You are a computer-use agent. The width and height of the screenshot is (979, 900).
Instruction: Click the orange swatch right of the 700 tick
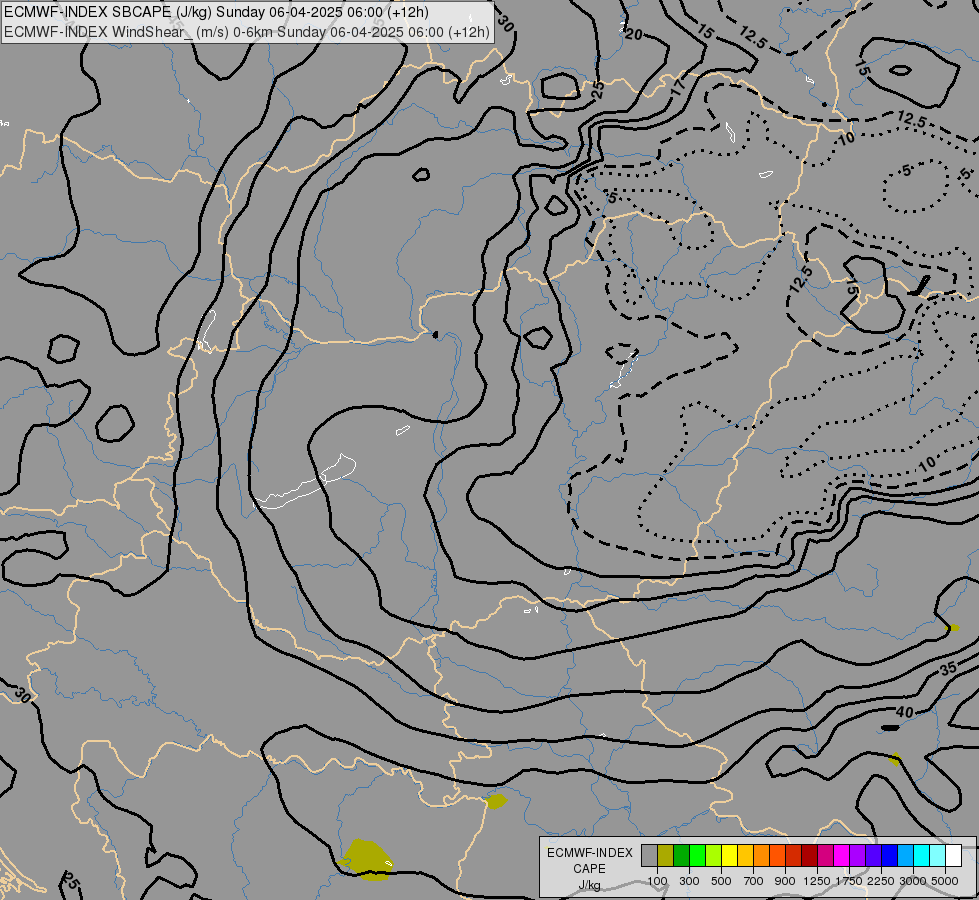762,855
